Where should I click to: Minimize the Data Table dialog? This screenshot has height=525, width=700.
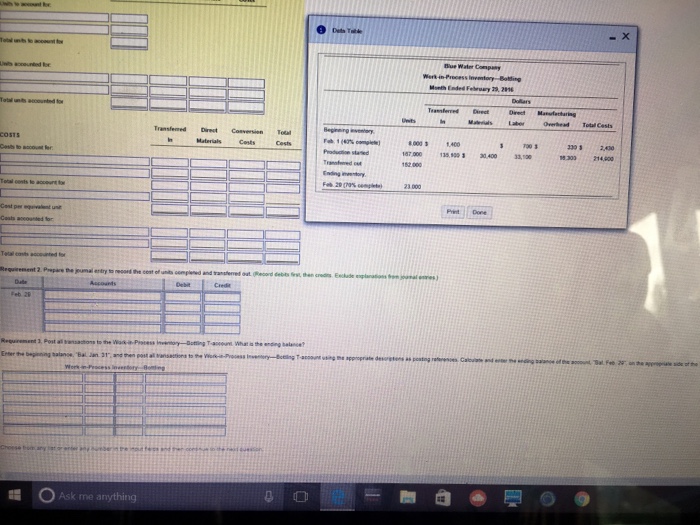(612, 38)
